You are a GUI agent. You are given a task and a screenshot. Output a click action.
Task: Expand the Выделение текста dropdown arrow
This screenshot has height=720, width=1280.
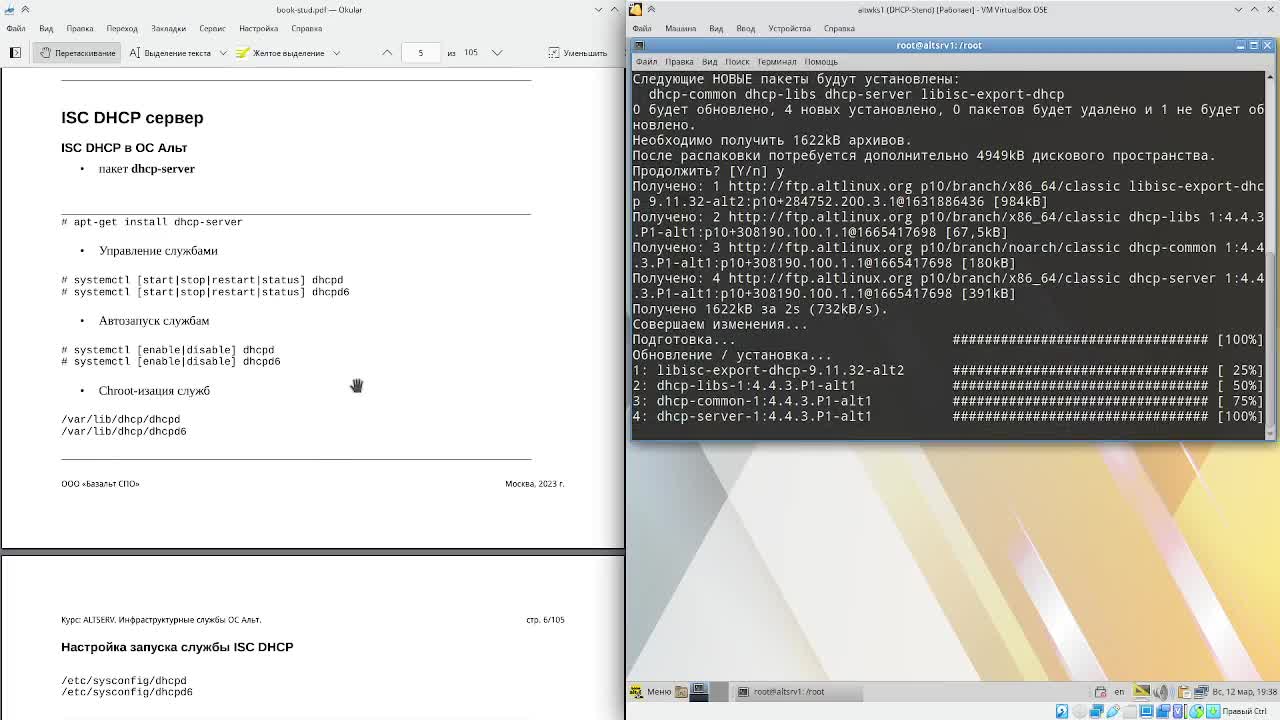coord(223,52)
